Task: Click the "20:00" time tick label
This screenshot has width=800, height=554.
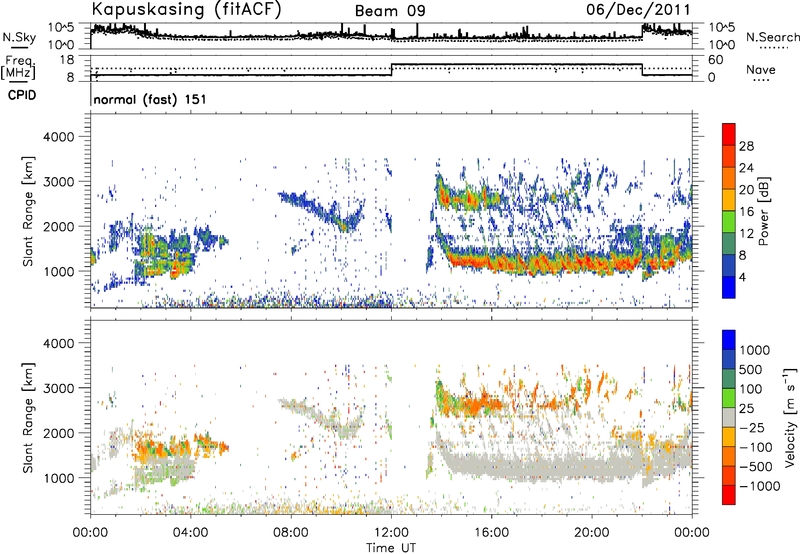Action: pos(592,533)
